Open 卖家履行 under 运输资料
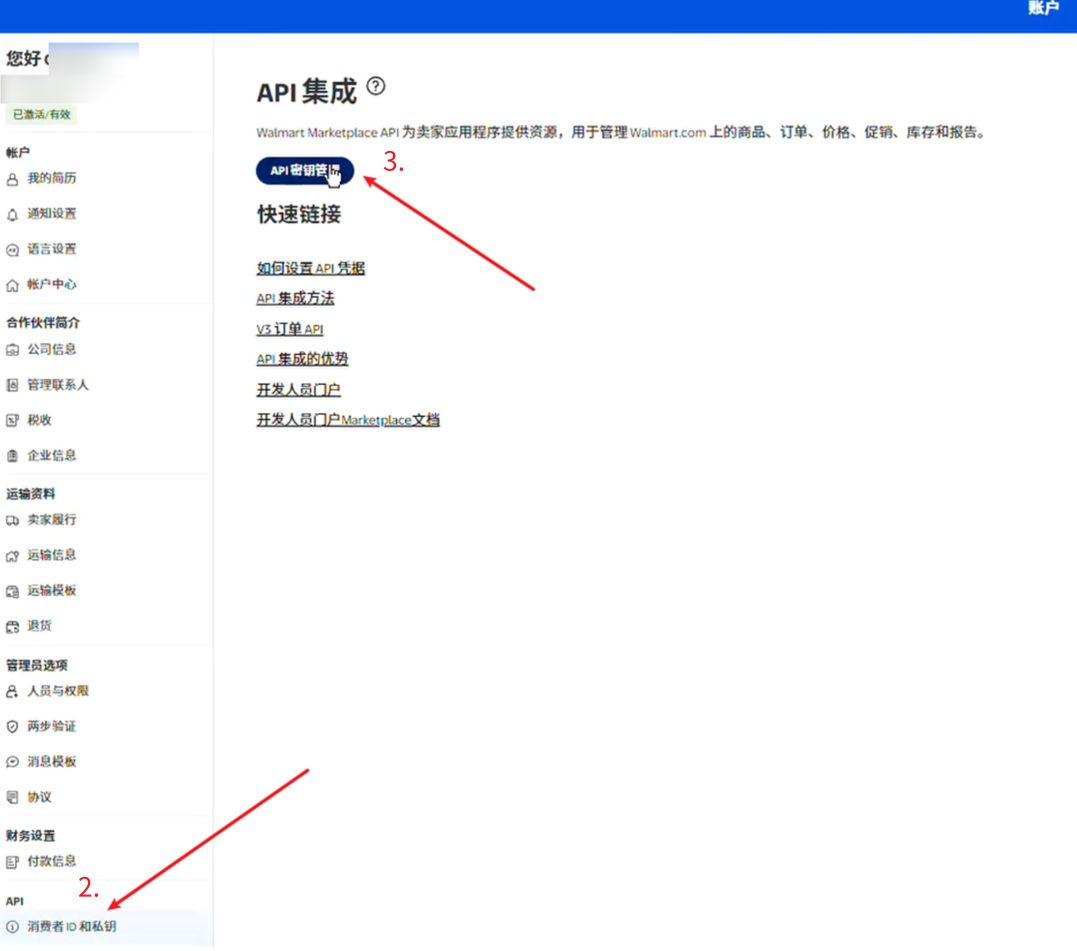The height and width of the screenshot is (951, 1077). [x=52, y=519]
